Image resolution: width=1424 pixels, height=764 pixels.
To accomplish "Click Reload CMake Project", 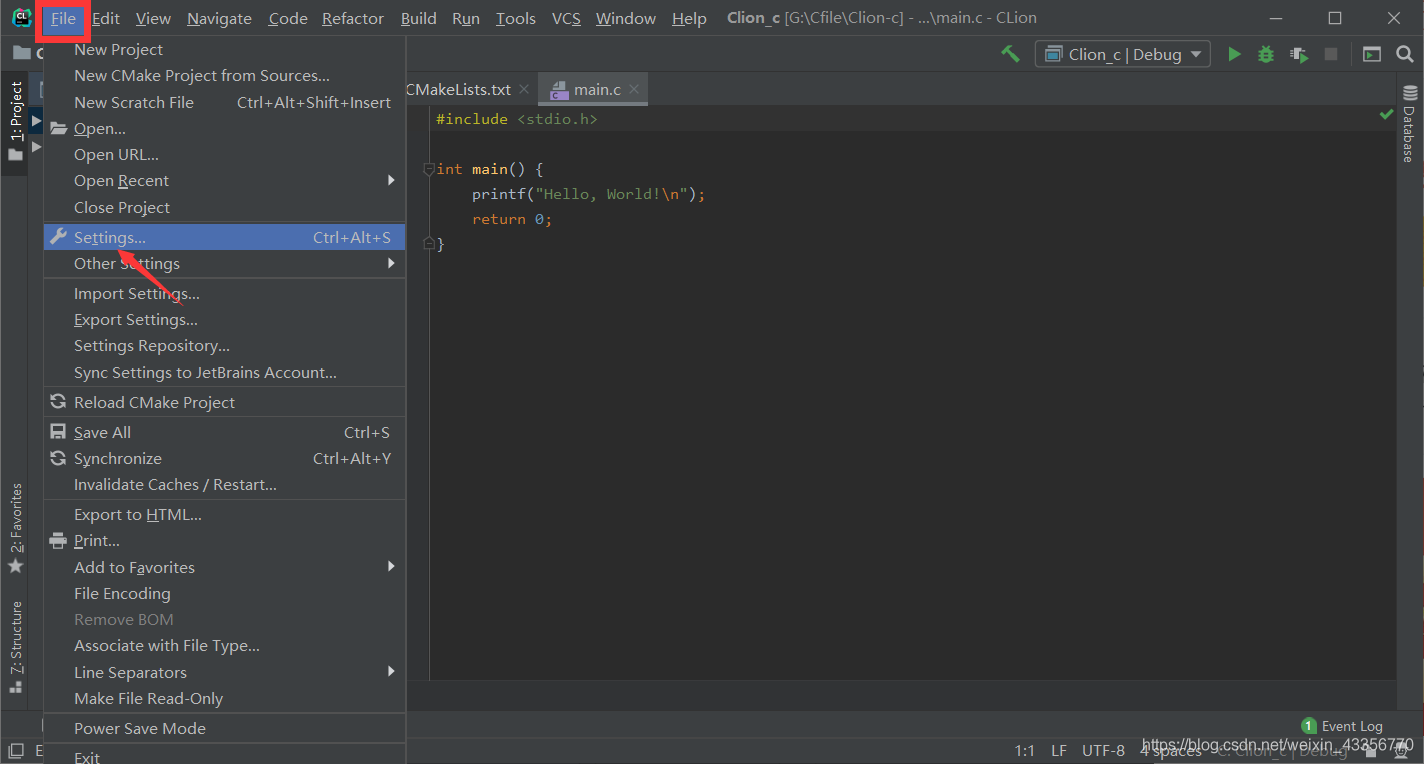I will click(225, 402).
